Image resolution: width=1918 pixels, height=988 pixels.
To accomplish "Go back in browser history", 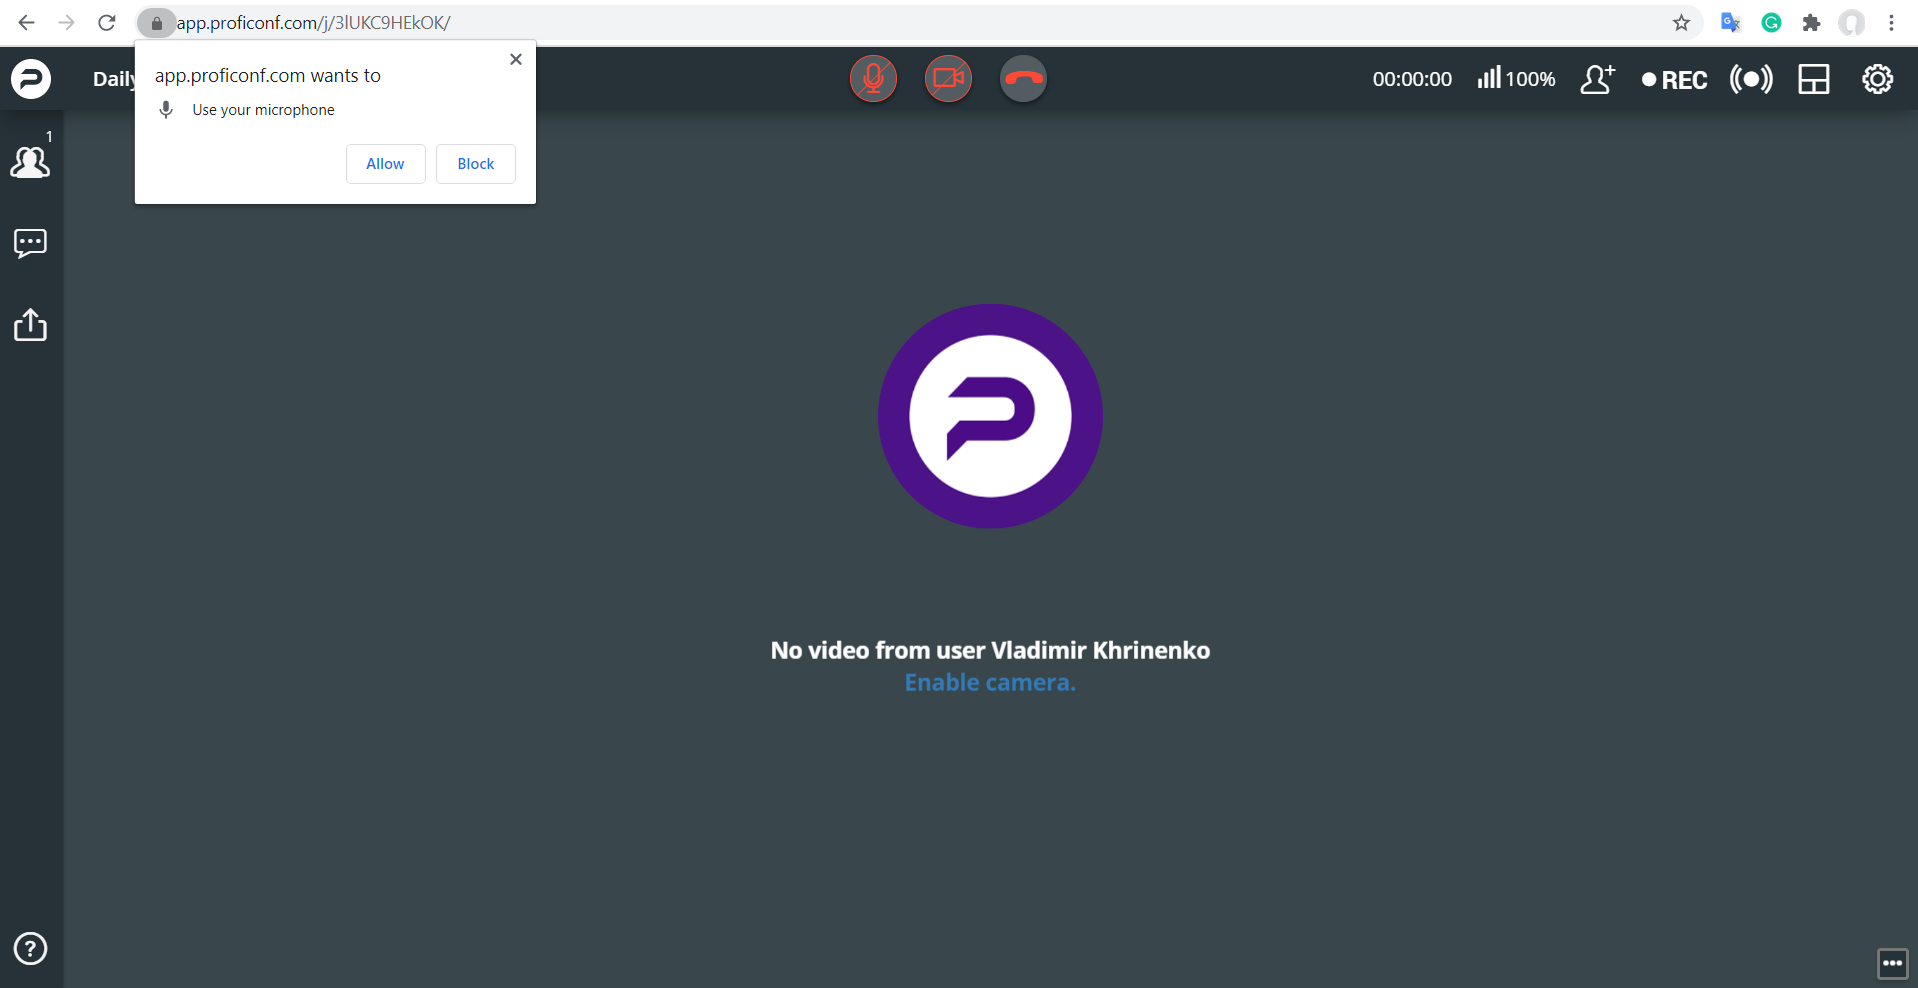I will coord(27,22).
